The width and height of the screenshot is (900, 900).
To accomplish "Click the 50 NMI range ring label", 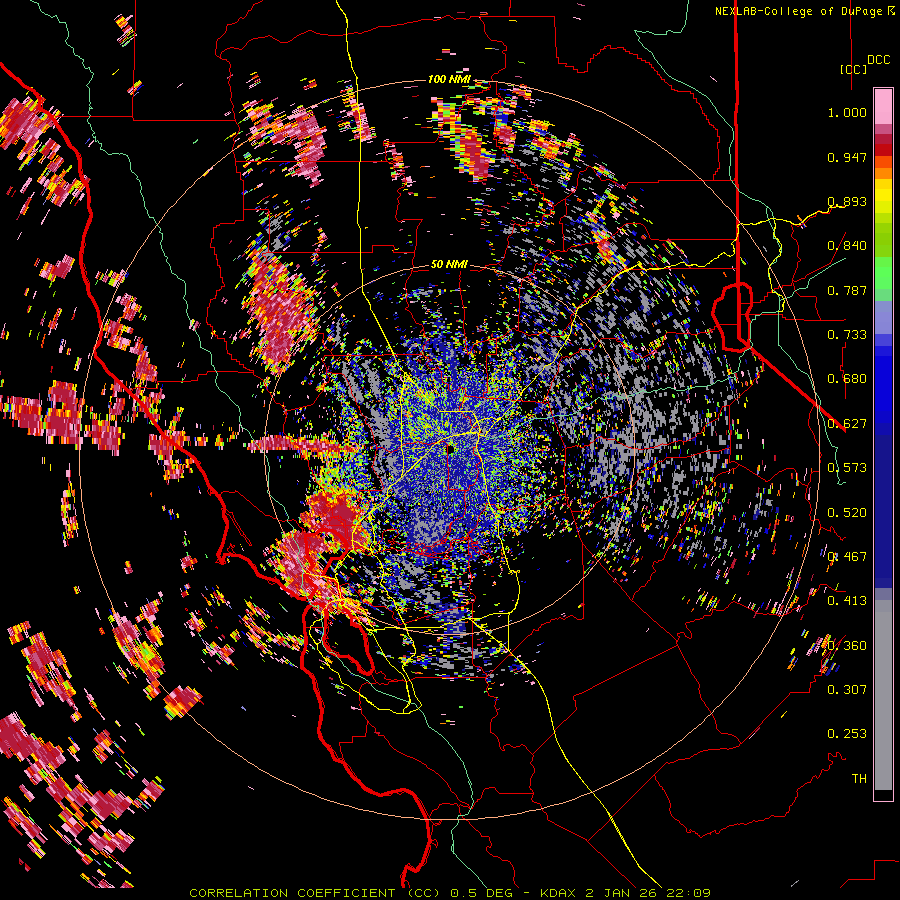I will click(449, 264).
